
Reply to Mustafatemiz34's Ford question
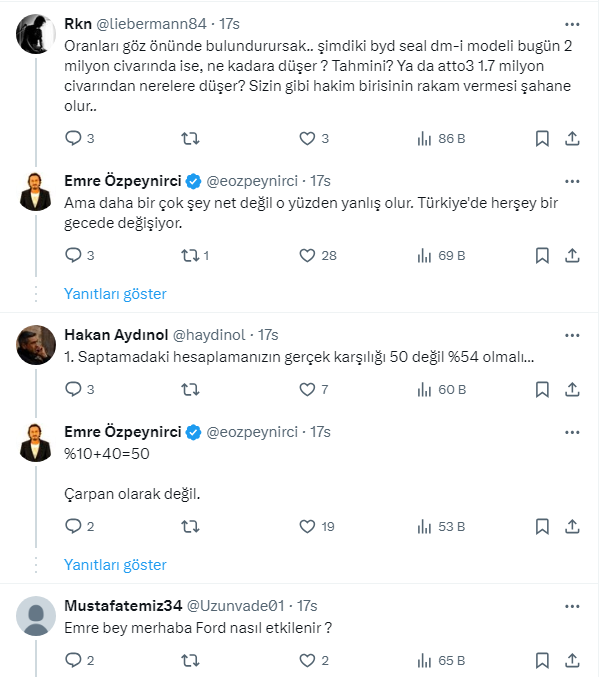pyautogui.click(x=73, y=660)
